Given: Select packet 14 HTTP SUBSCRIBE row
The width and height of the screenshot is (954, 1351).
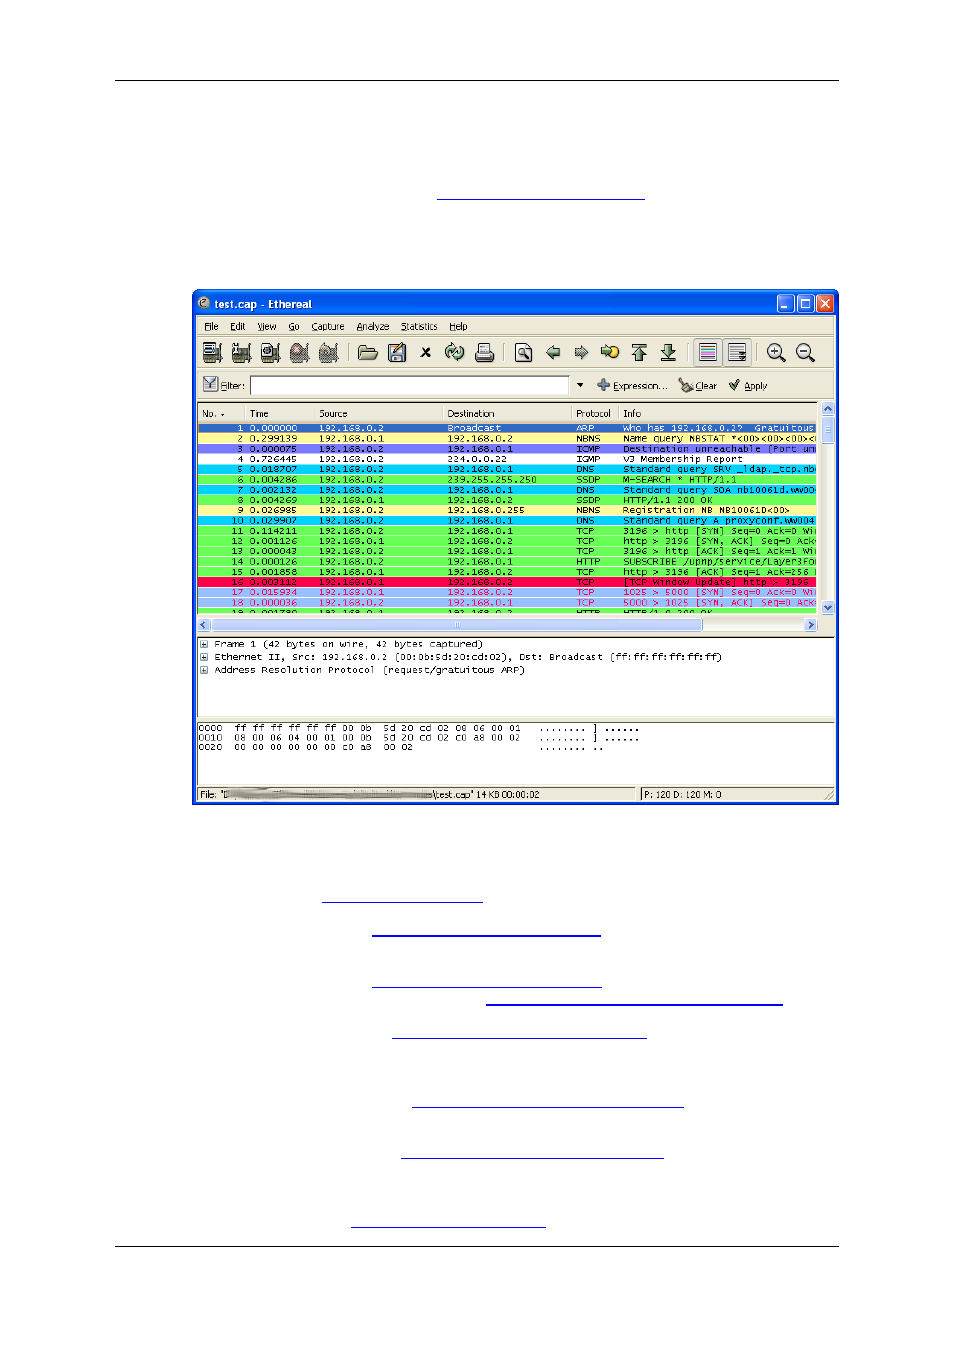Looking at the screenshot, I should point(507,561).
